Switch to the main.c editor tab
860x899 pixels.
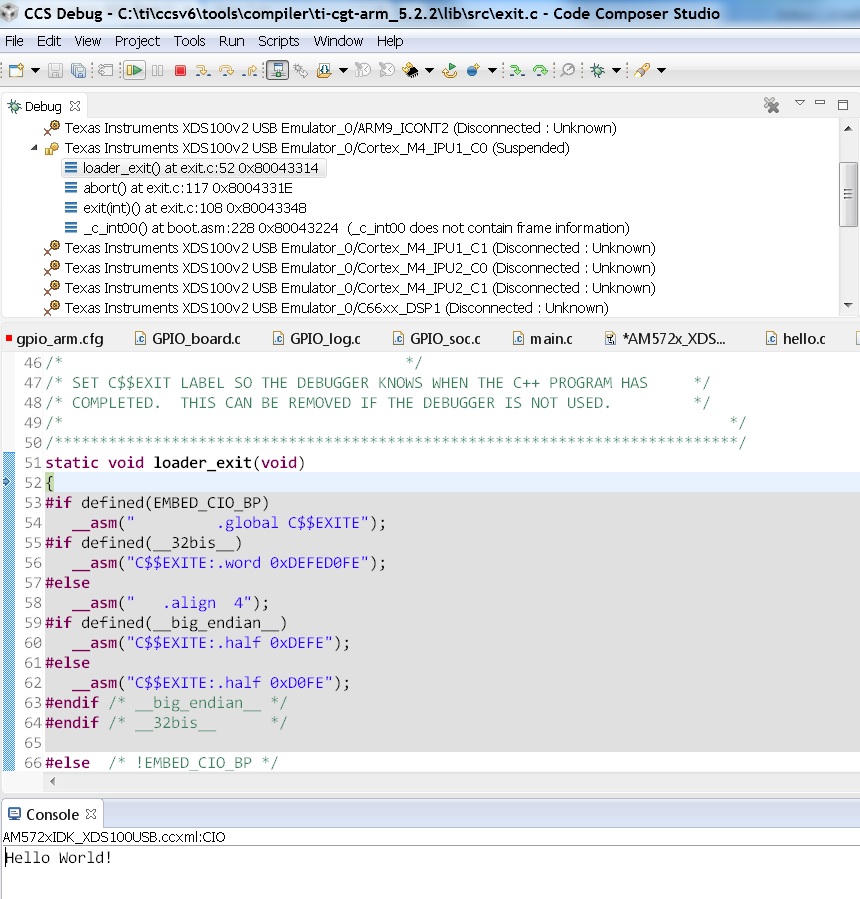coord(550,339)
